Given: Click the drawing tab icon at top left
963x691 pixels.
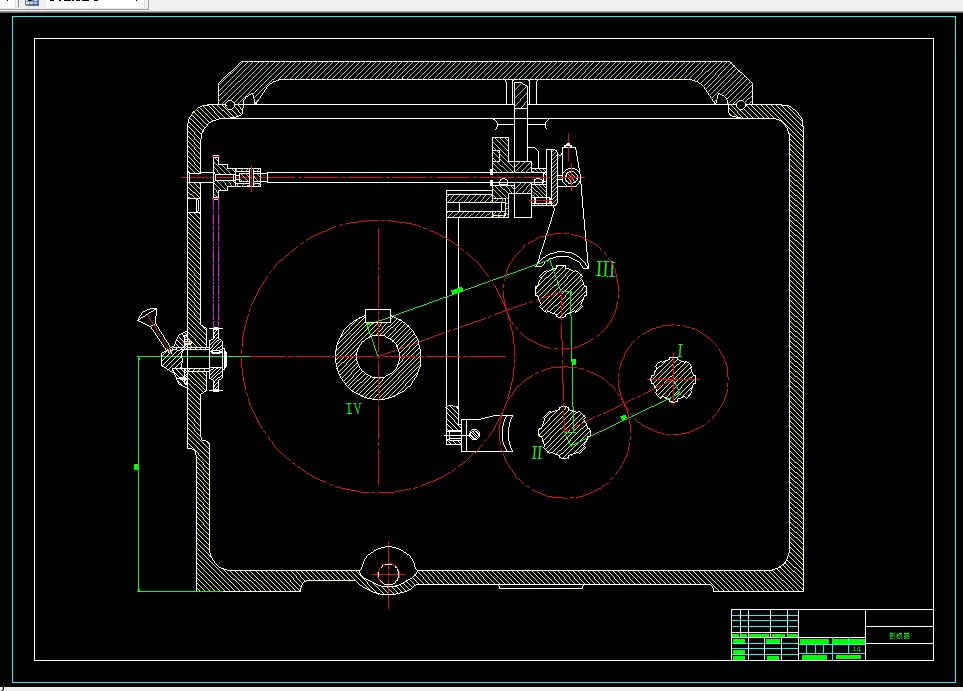Looking at the screenshot, I should [31, 2].
